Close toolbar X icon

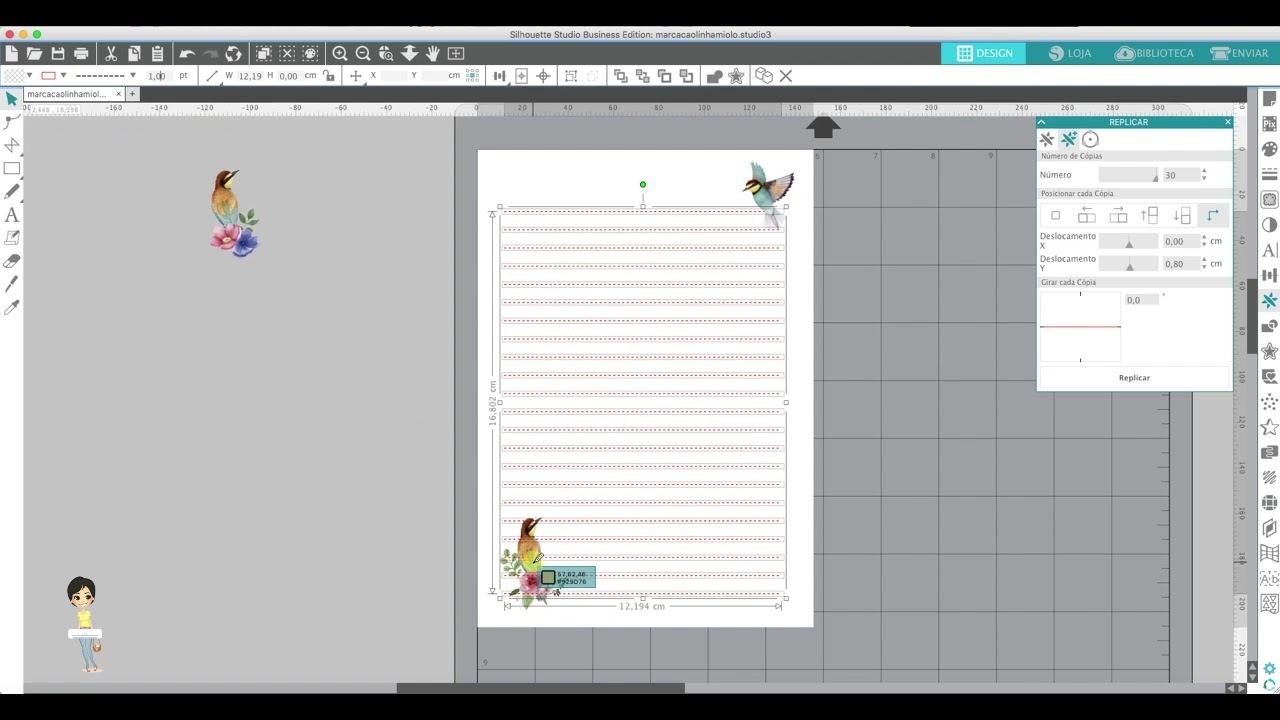(786, 76)
